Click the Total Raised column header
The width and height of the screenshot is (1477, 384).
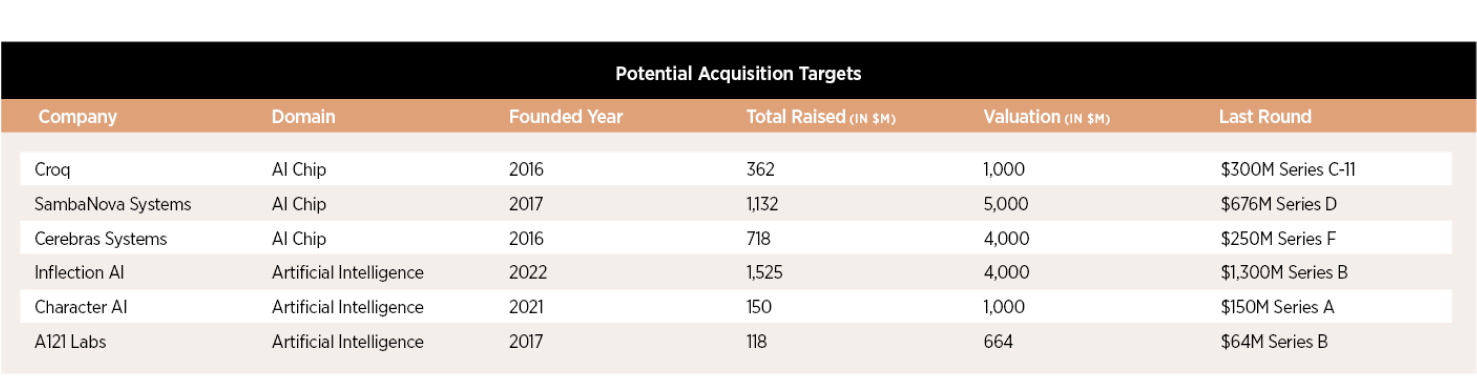tap(820, 117)
